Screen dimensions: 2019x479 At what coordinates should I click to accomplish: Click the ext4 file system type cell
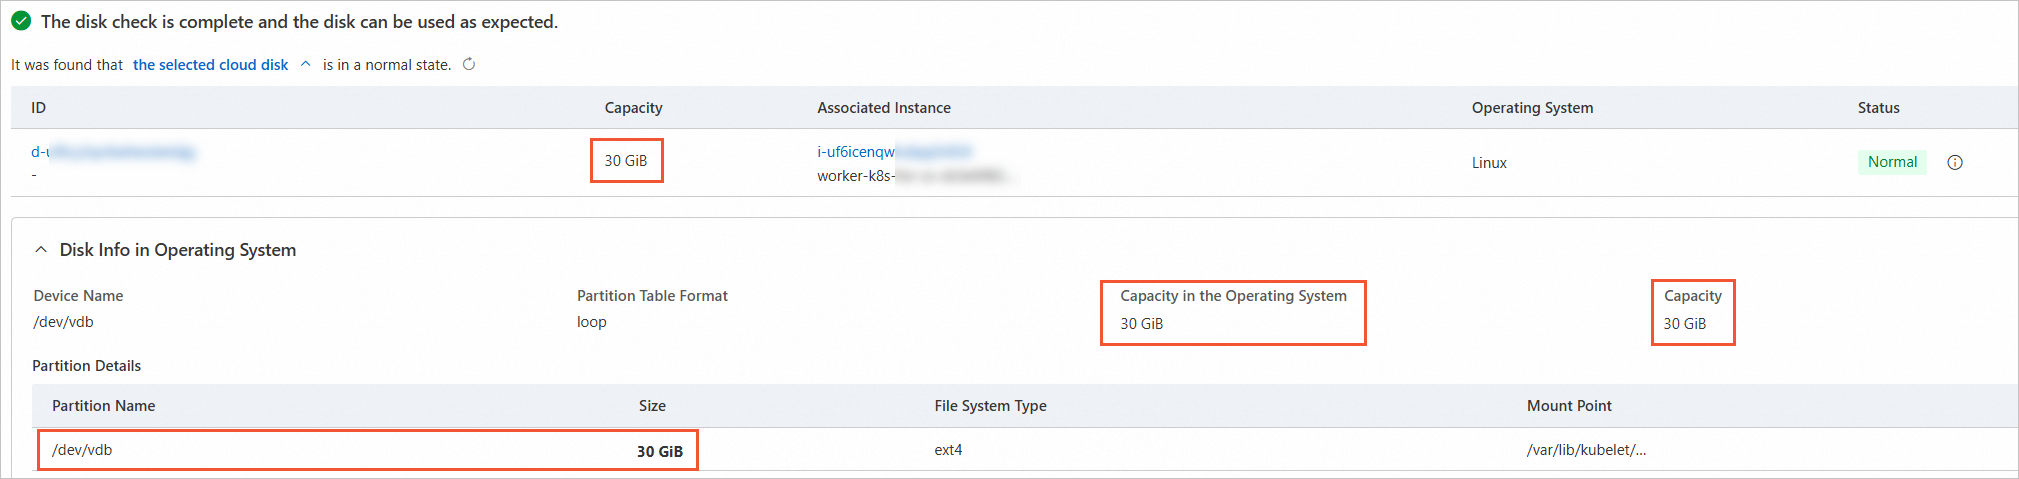948,450
